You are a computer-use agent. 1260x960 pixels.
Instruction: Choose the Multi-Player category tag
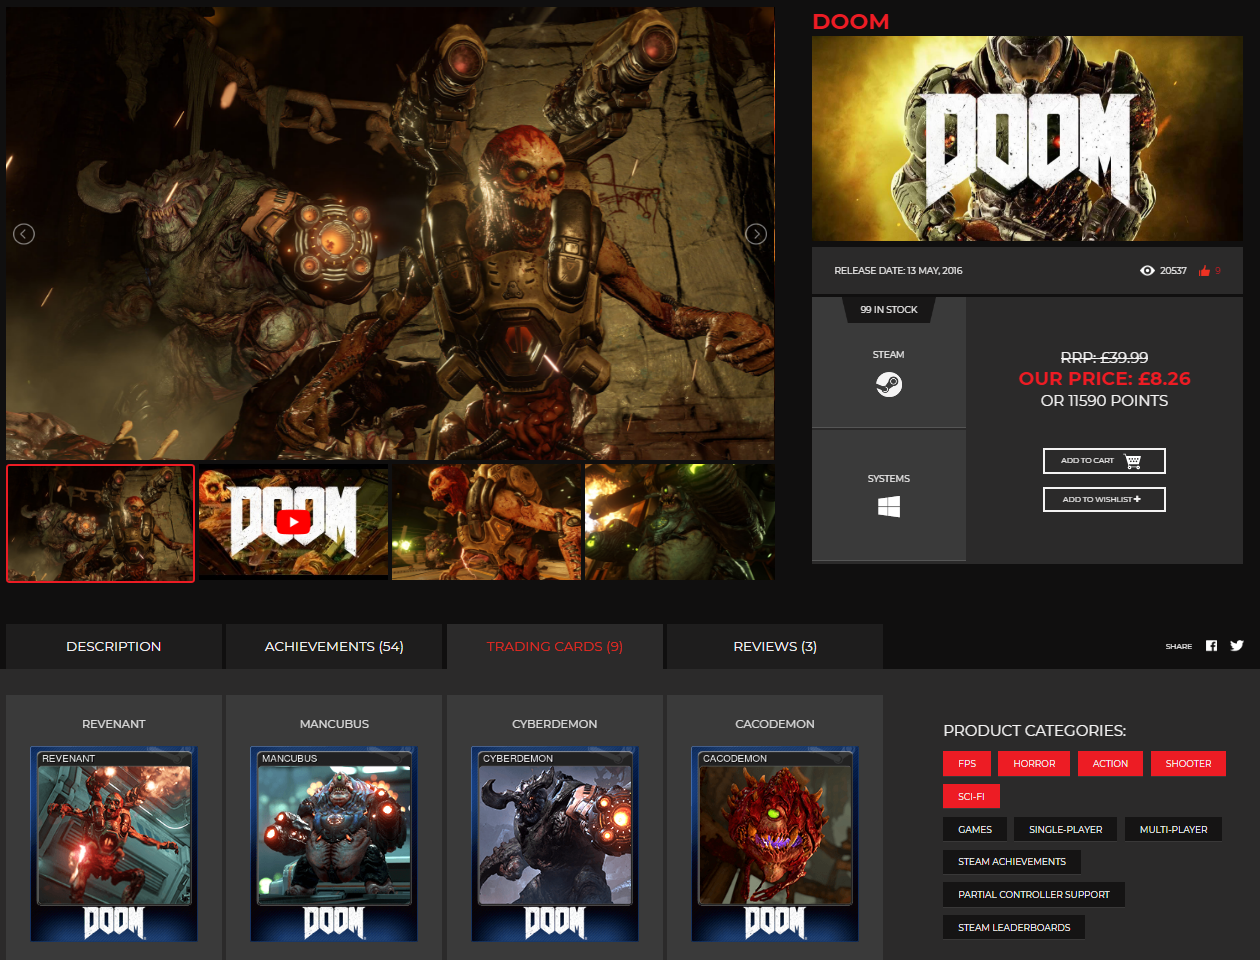pos(1174,829)
